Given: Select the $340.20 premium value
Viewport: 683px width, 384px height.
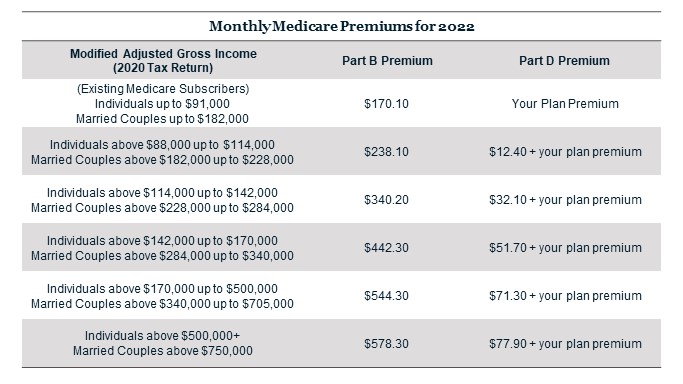Looking at the screenshot, I should point(386,199).
